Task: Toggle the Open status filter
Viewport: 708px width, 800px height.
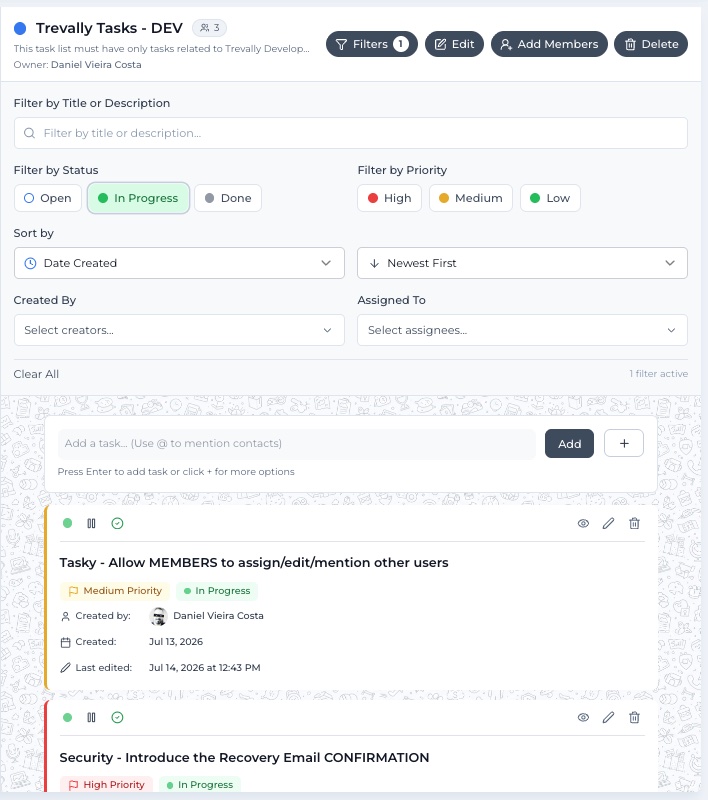Action: pos(48,198)
